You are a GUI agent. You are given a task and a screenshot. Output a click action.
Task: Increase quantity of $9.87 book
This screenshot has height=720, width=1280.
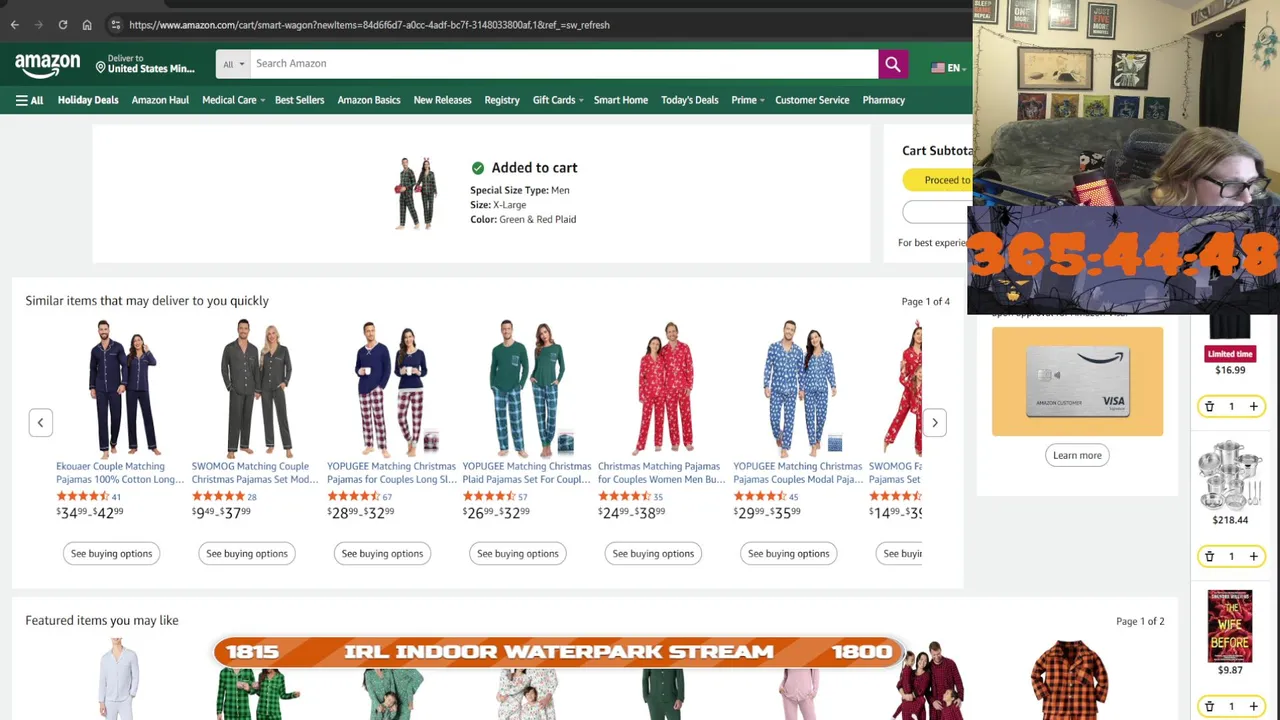(x=1253, y=706)
